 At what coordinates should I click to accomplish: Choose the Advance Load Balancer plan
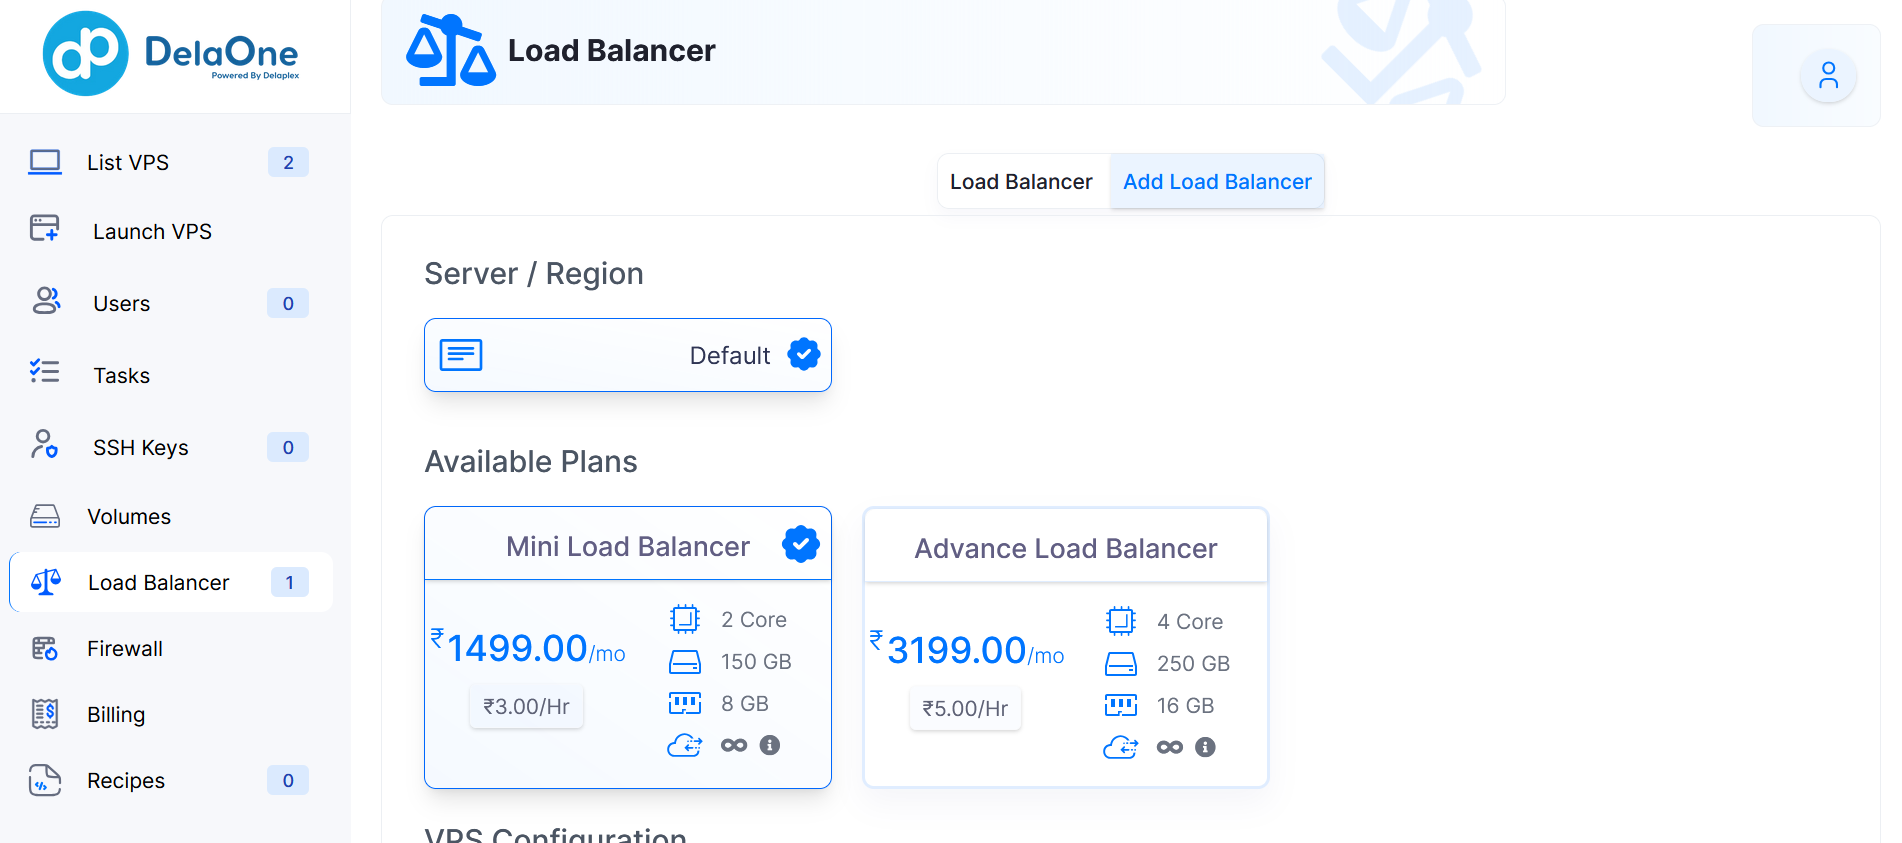pos(1065,548)
